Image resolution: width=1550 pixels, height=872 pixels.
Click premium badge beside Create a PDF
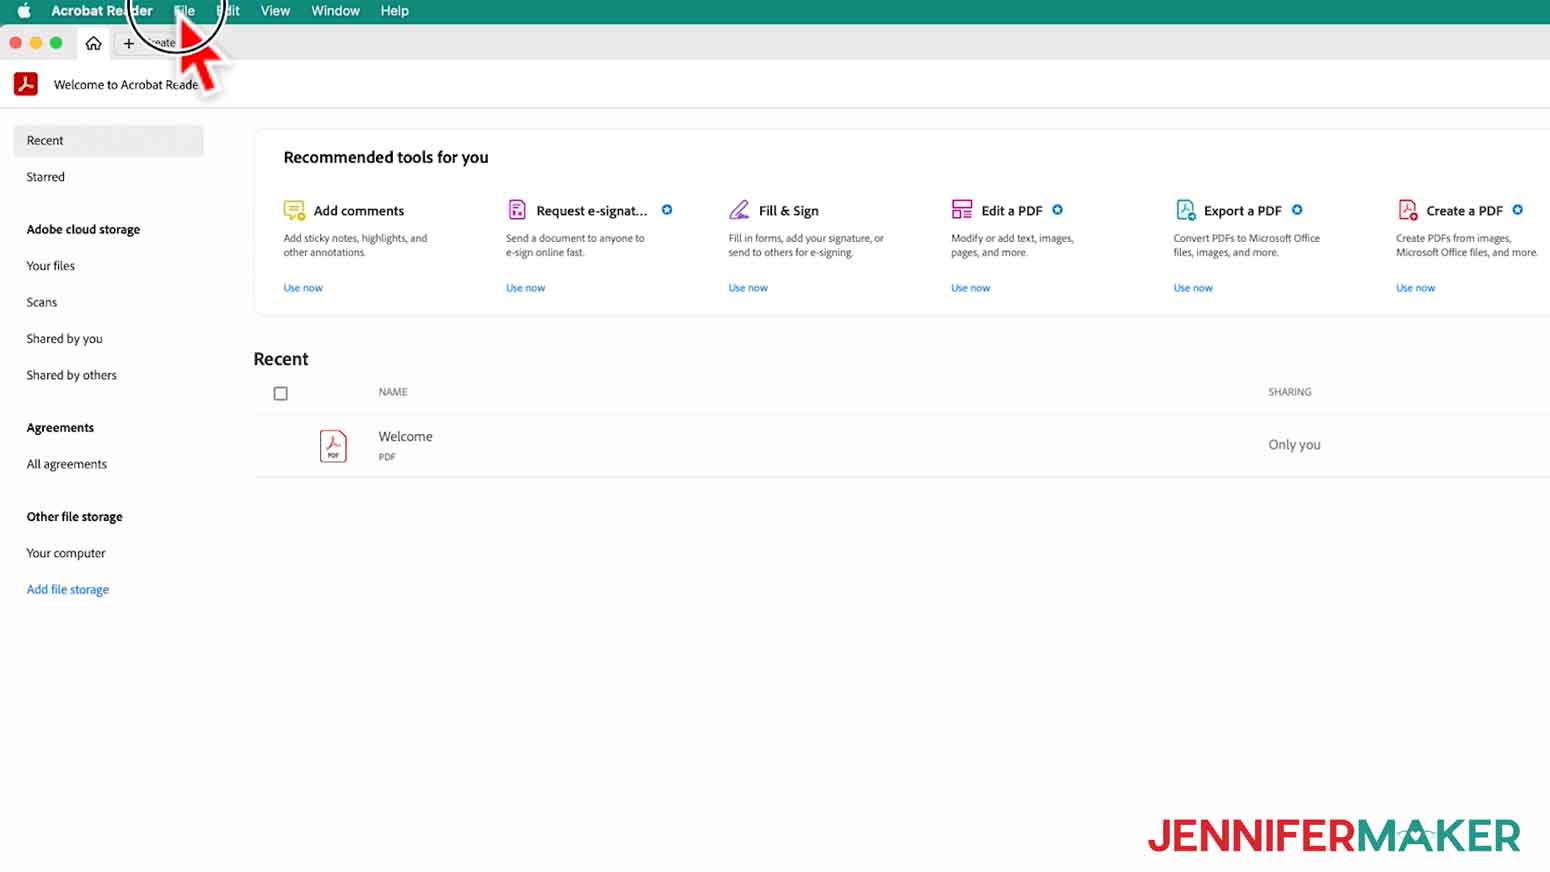pyautogui.click(x=1518, y=210)
